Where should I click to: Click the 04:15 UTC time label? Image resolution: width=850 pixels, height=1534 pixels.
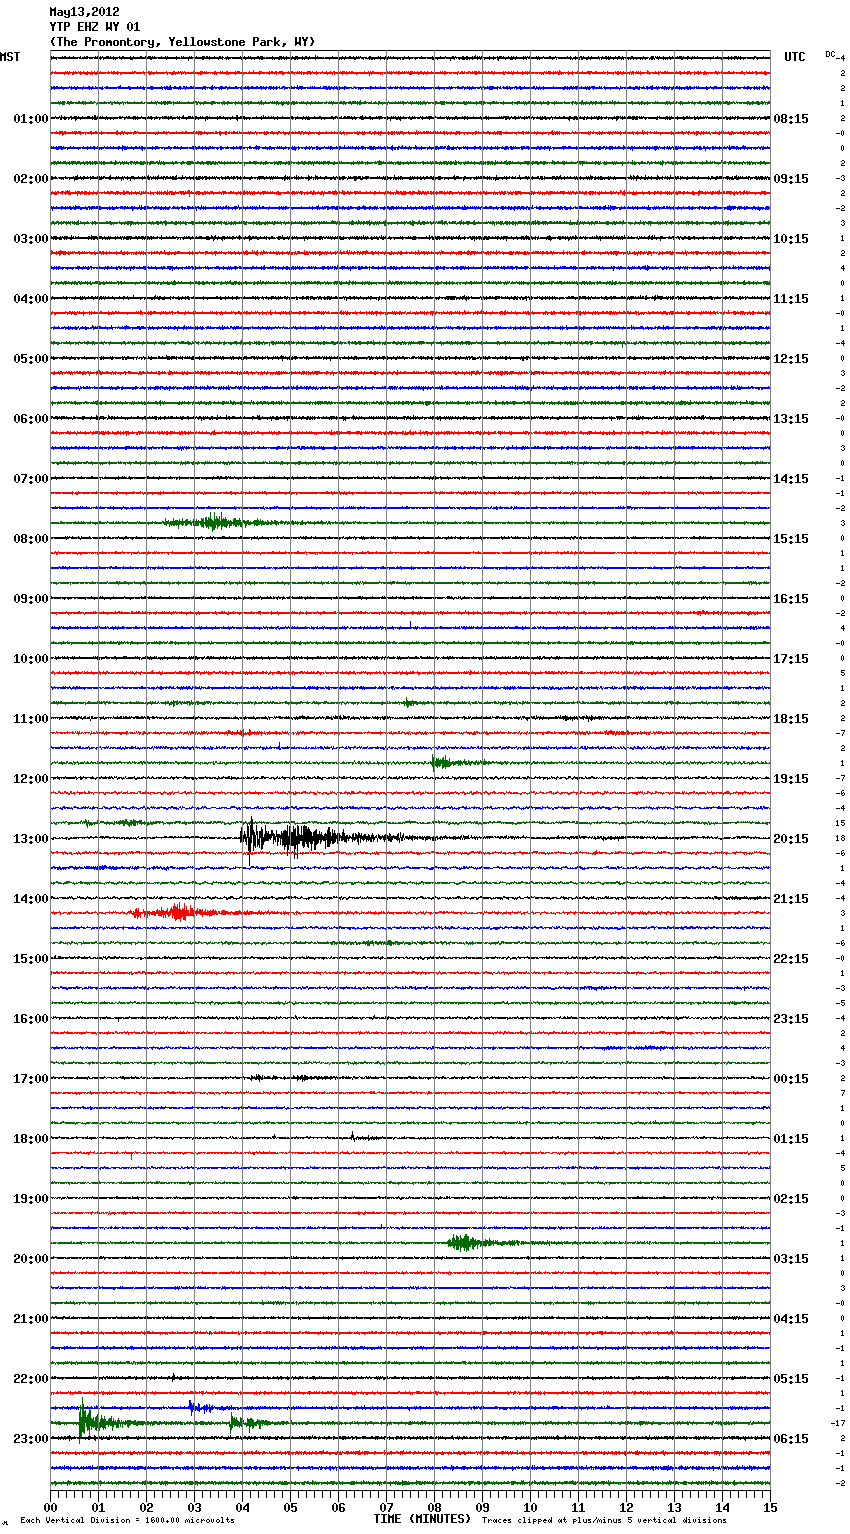791,1319
